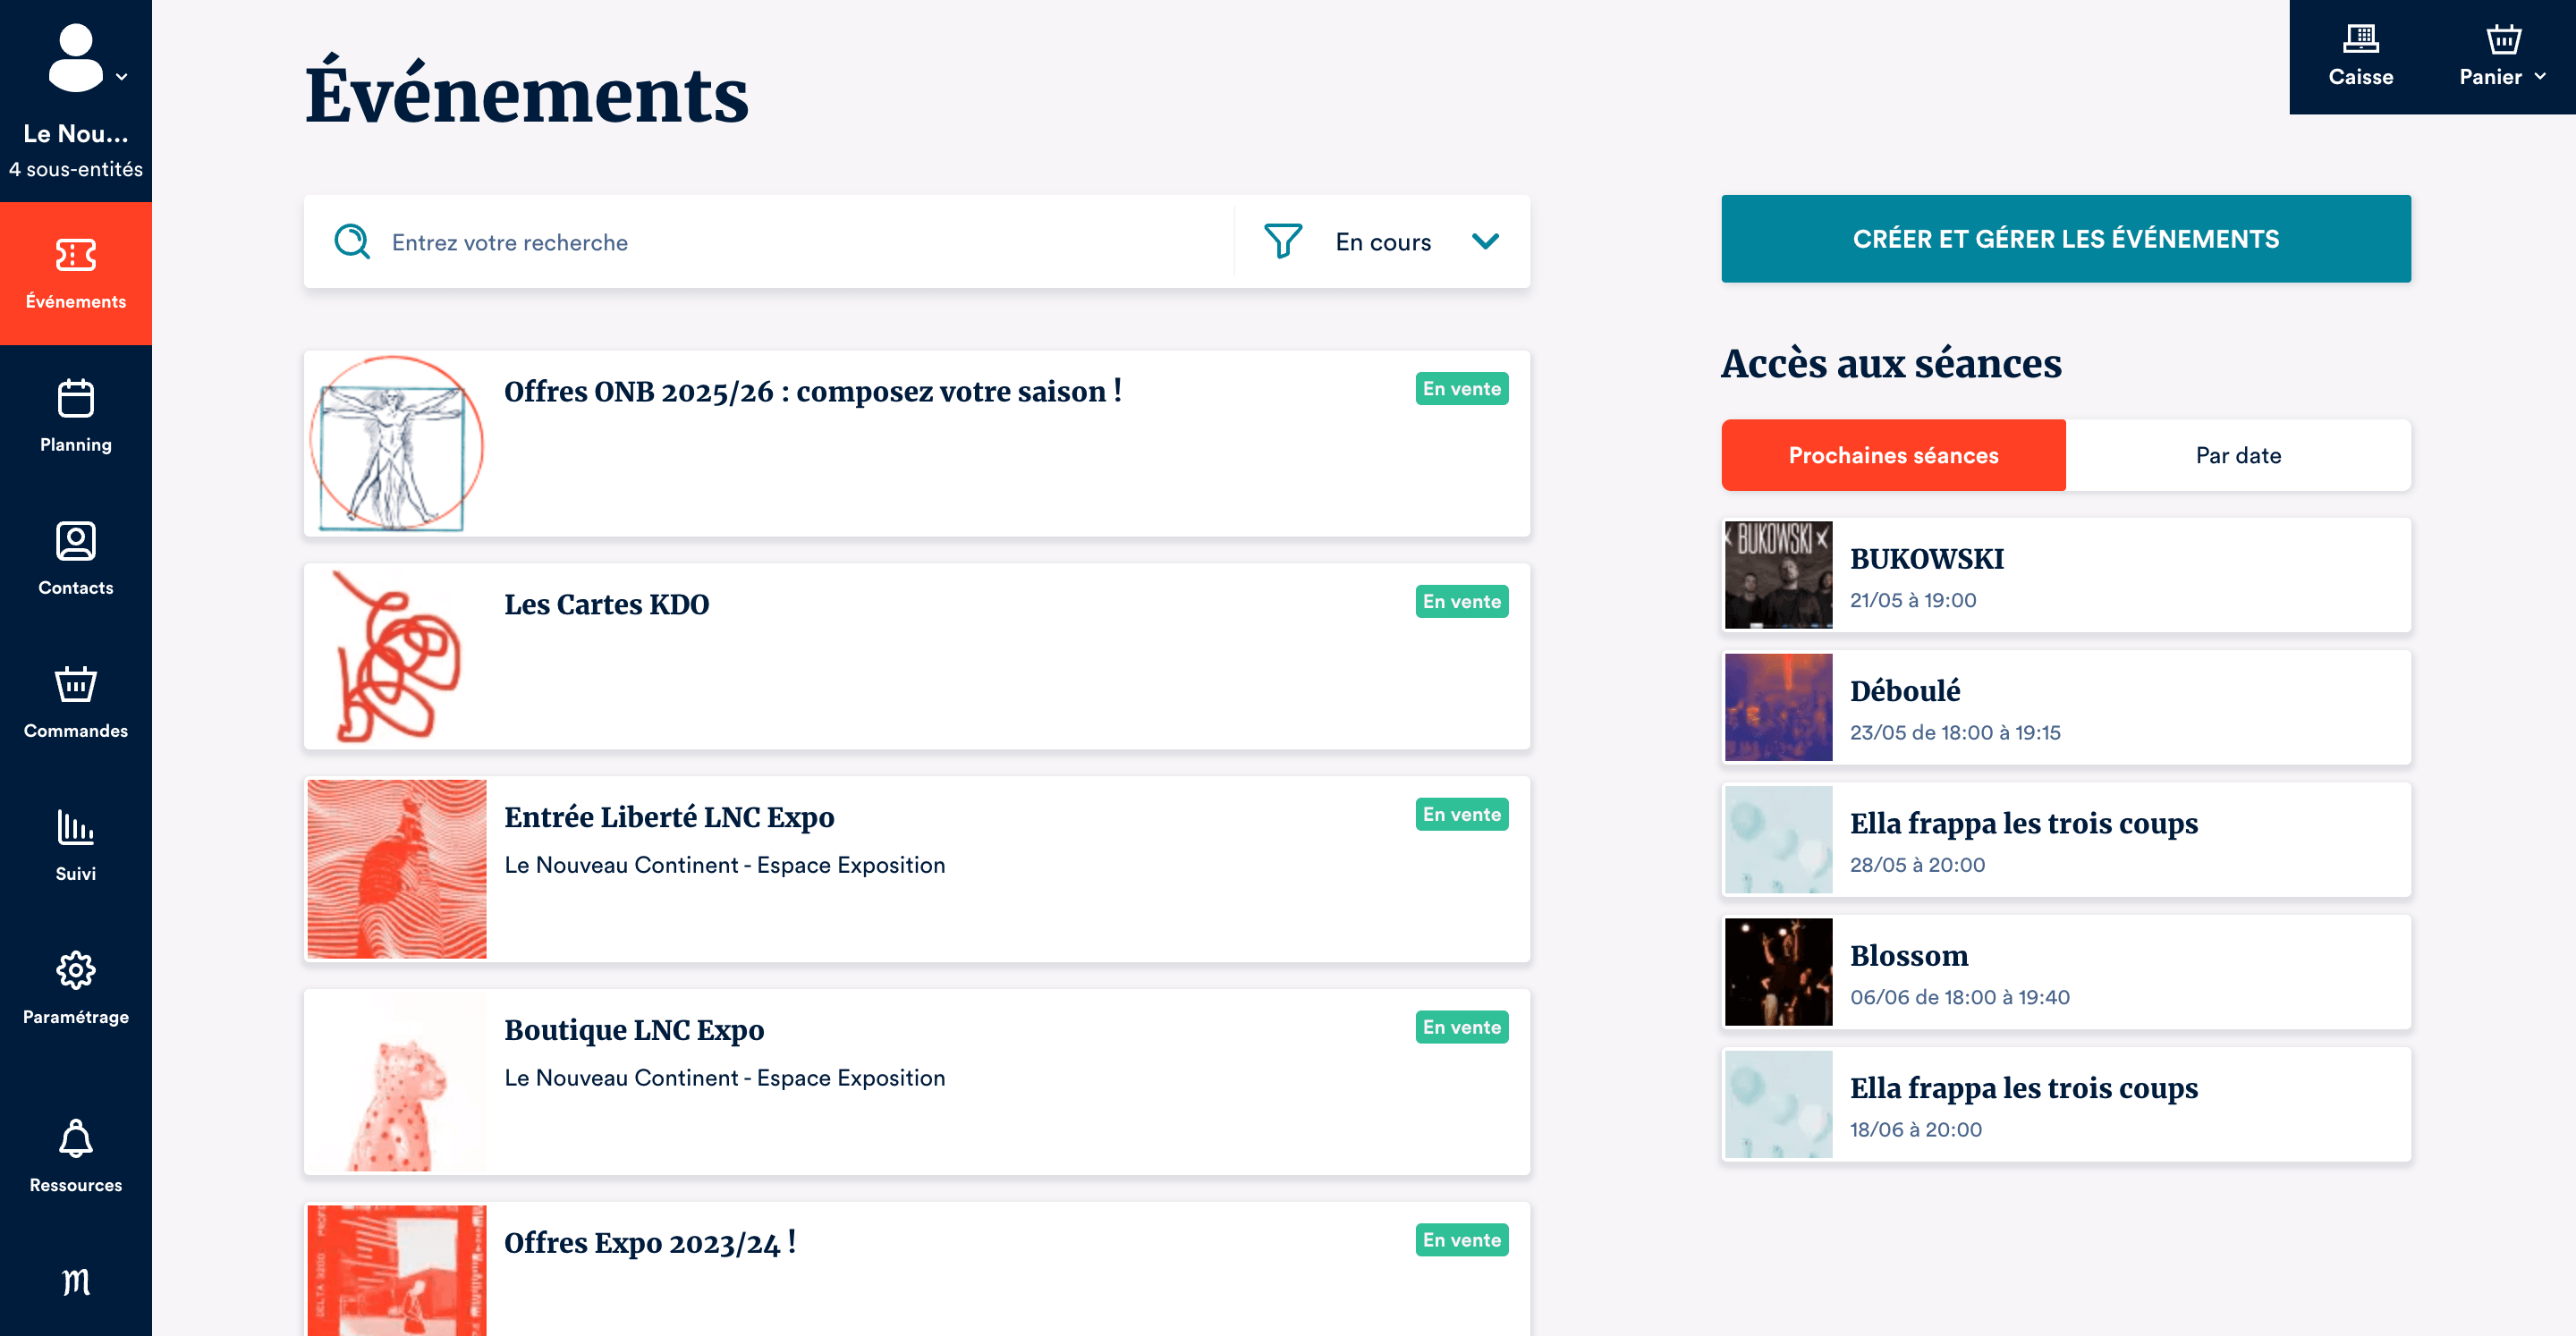Viewport: 2576px width, 1336px height.
Task: Open the Événements ticket icon
Action: pyautogui.click(x=76, y=256)
